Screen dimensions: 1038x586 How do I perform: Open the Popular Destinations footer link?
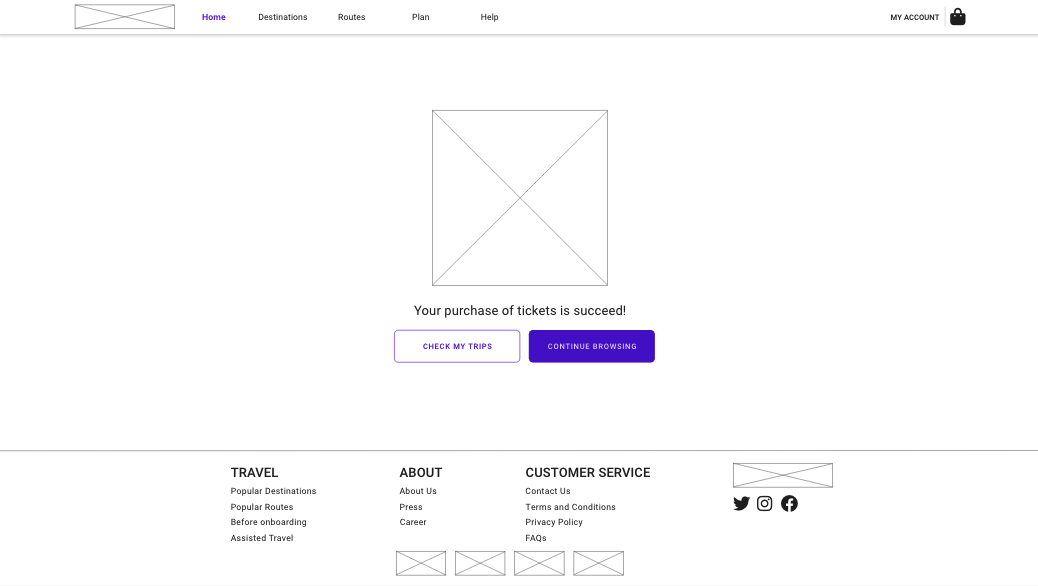click(x=273, y=491)
